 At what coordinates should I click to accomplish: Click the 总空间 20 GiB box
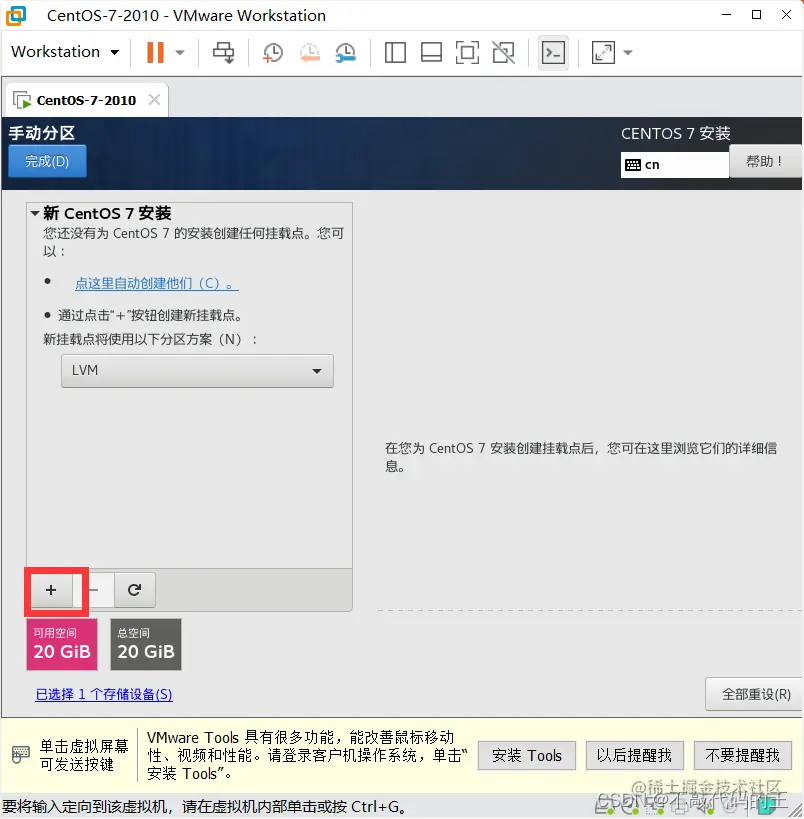[x=146, y=645]
